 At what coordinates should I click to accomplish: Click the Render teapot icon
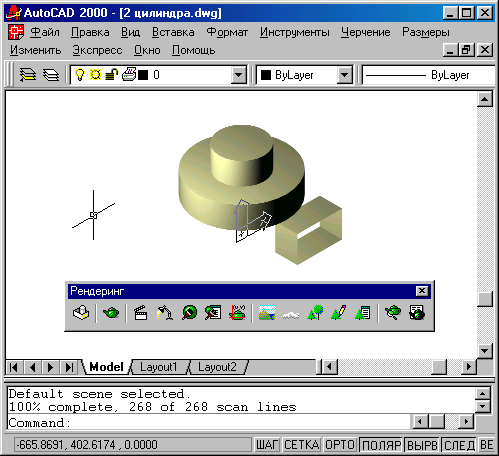pos(111,313)
